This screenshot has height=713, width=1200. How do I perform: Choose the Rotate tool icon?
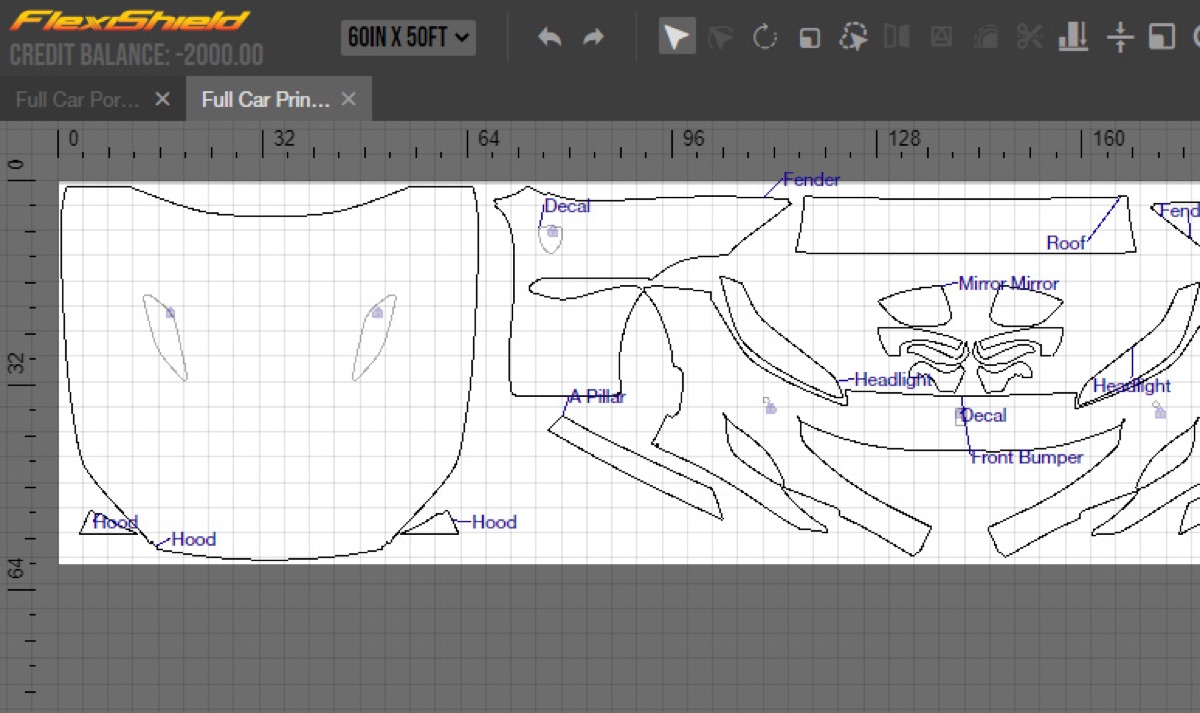(x=765, y=38)
